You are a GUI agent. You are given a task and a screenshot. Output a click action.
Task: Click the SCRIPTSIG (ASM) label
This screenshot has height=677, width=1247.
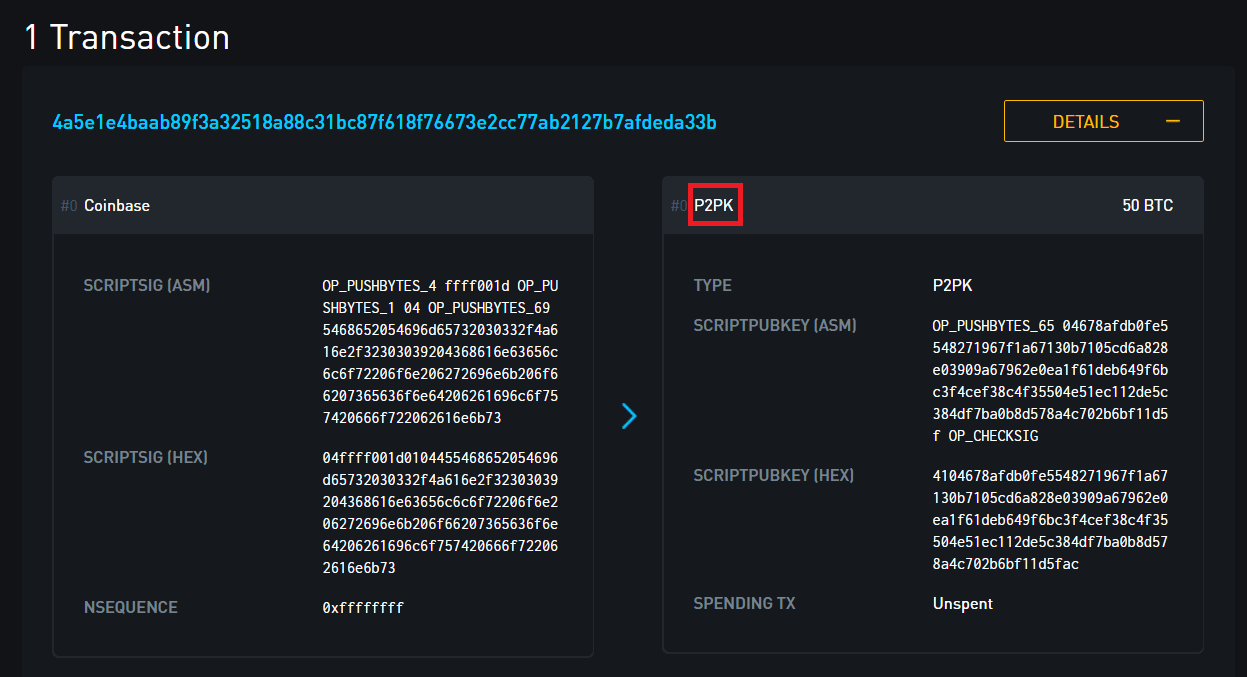[146, 285]
